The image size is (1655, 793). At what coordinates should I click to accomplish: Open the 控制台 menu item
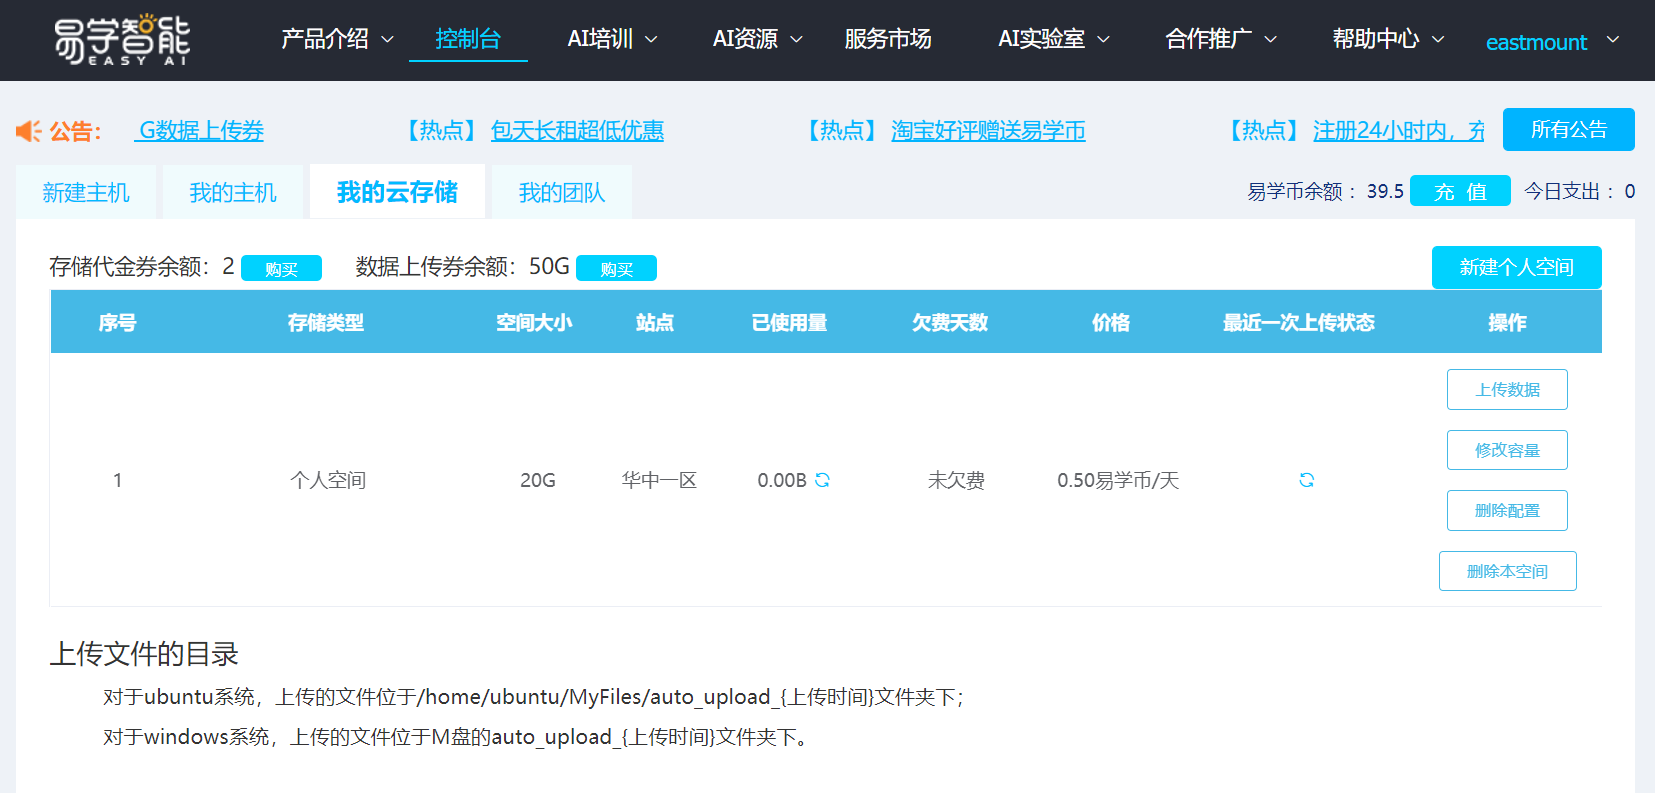click(468, 39)
